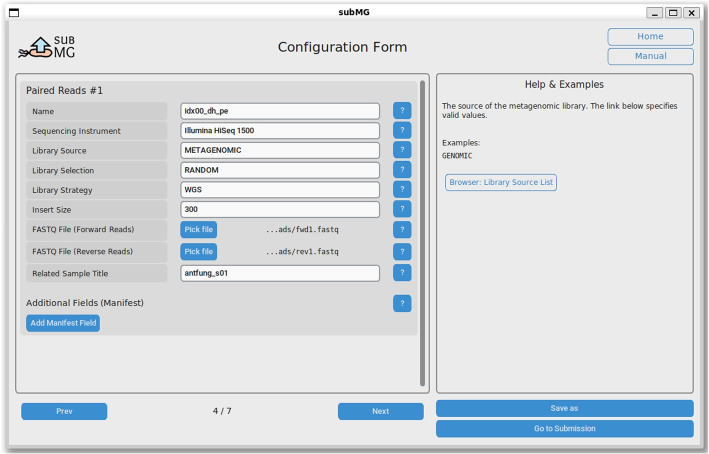Click help icon for Forward Reads FASTQ file
This screenshot has width=709, height=454.
coord(402,229)
